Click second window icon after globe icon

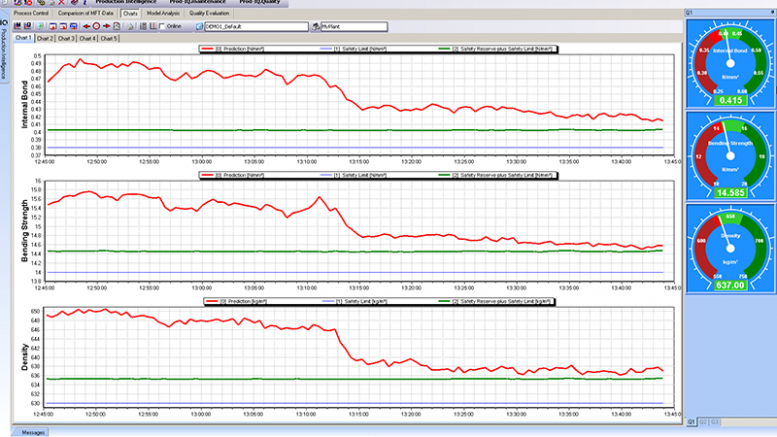coord(63,26)
